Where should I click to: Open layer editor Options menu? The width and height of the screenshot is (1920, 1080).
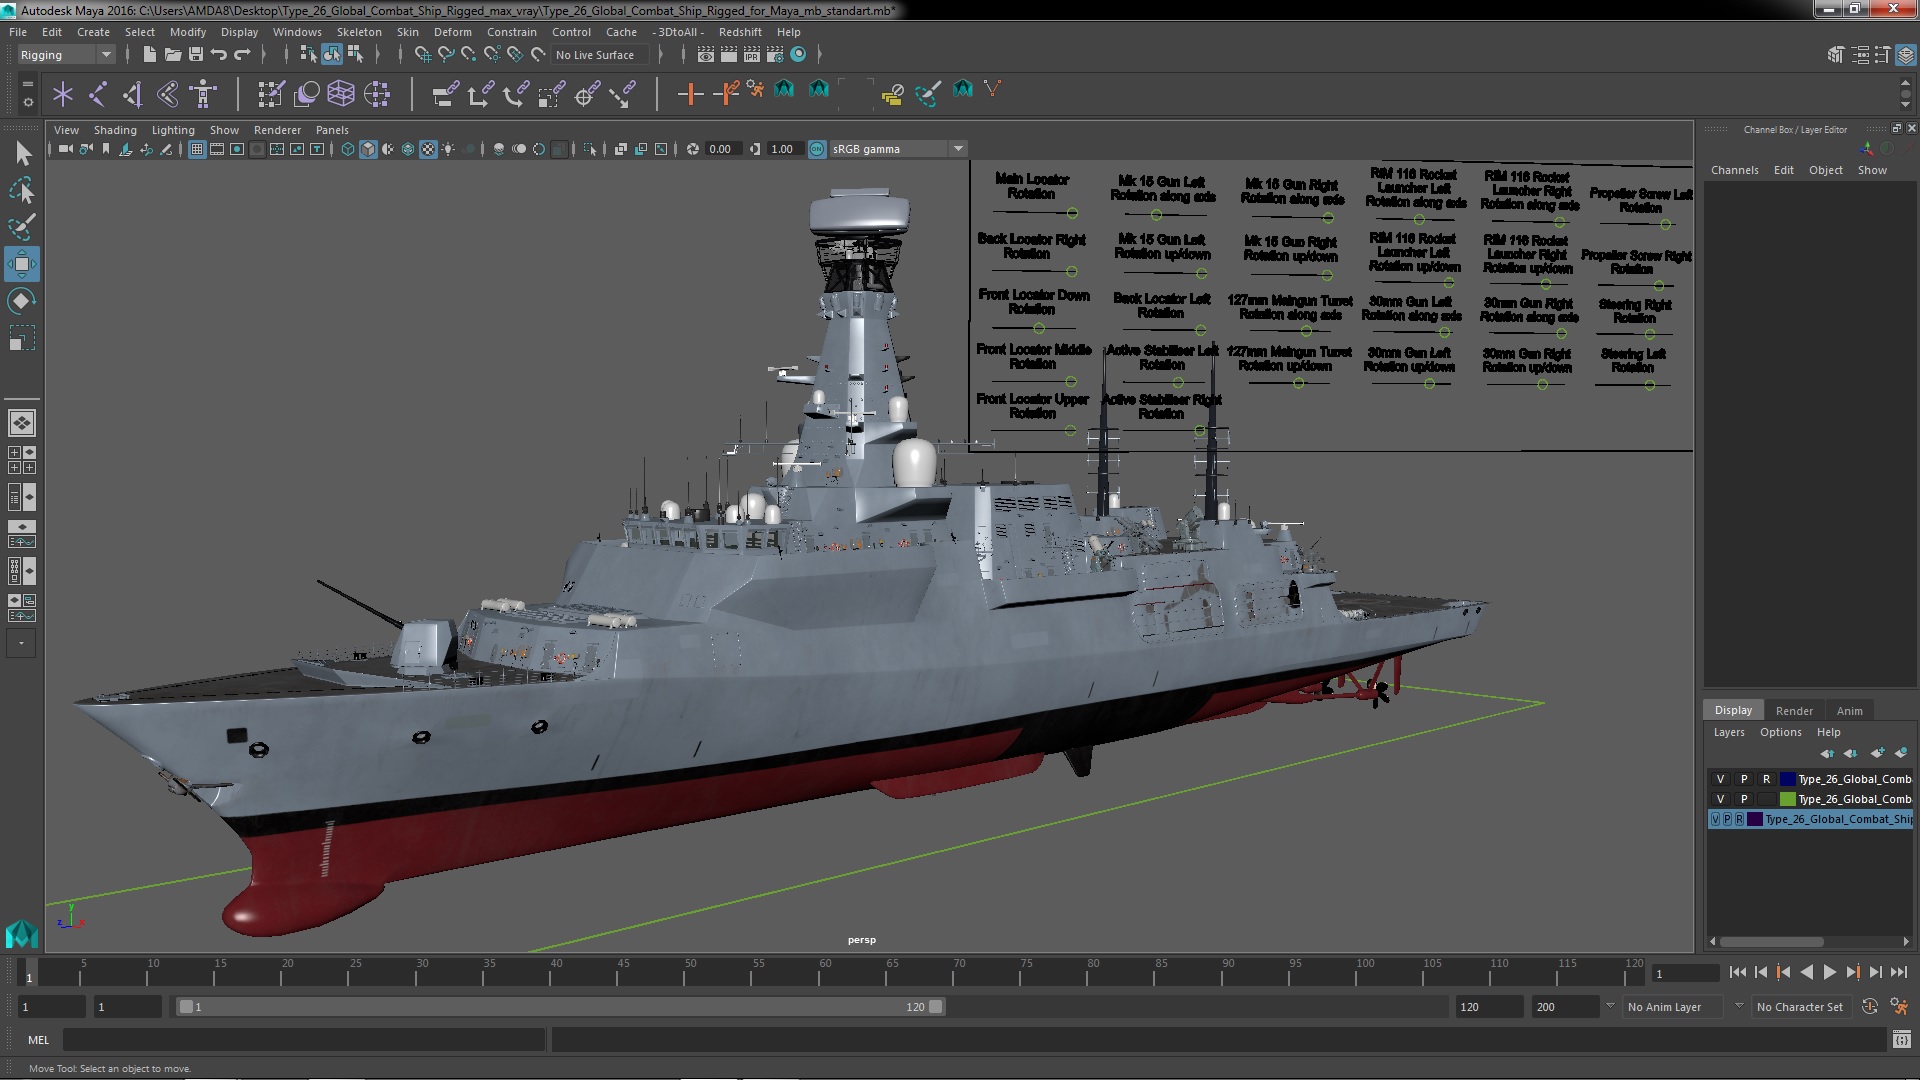click(1780, 732)
